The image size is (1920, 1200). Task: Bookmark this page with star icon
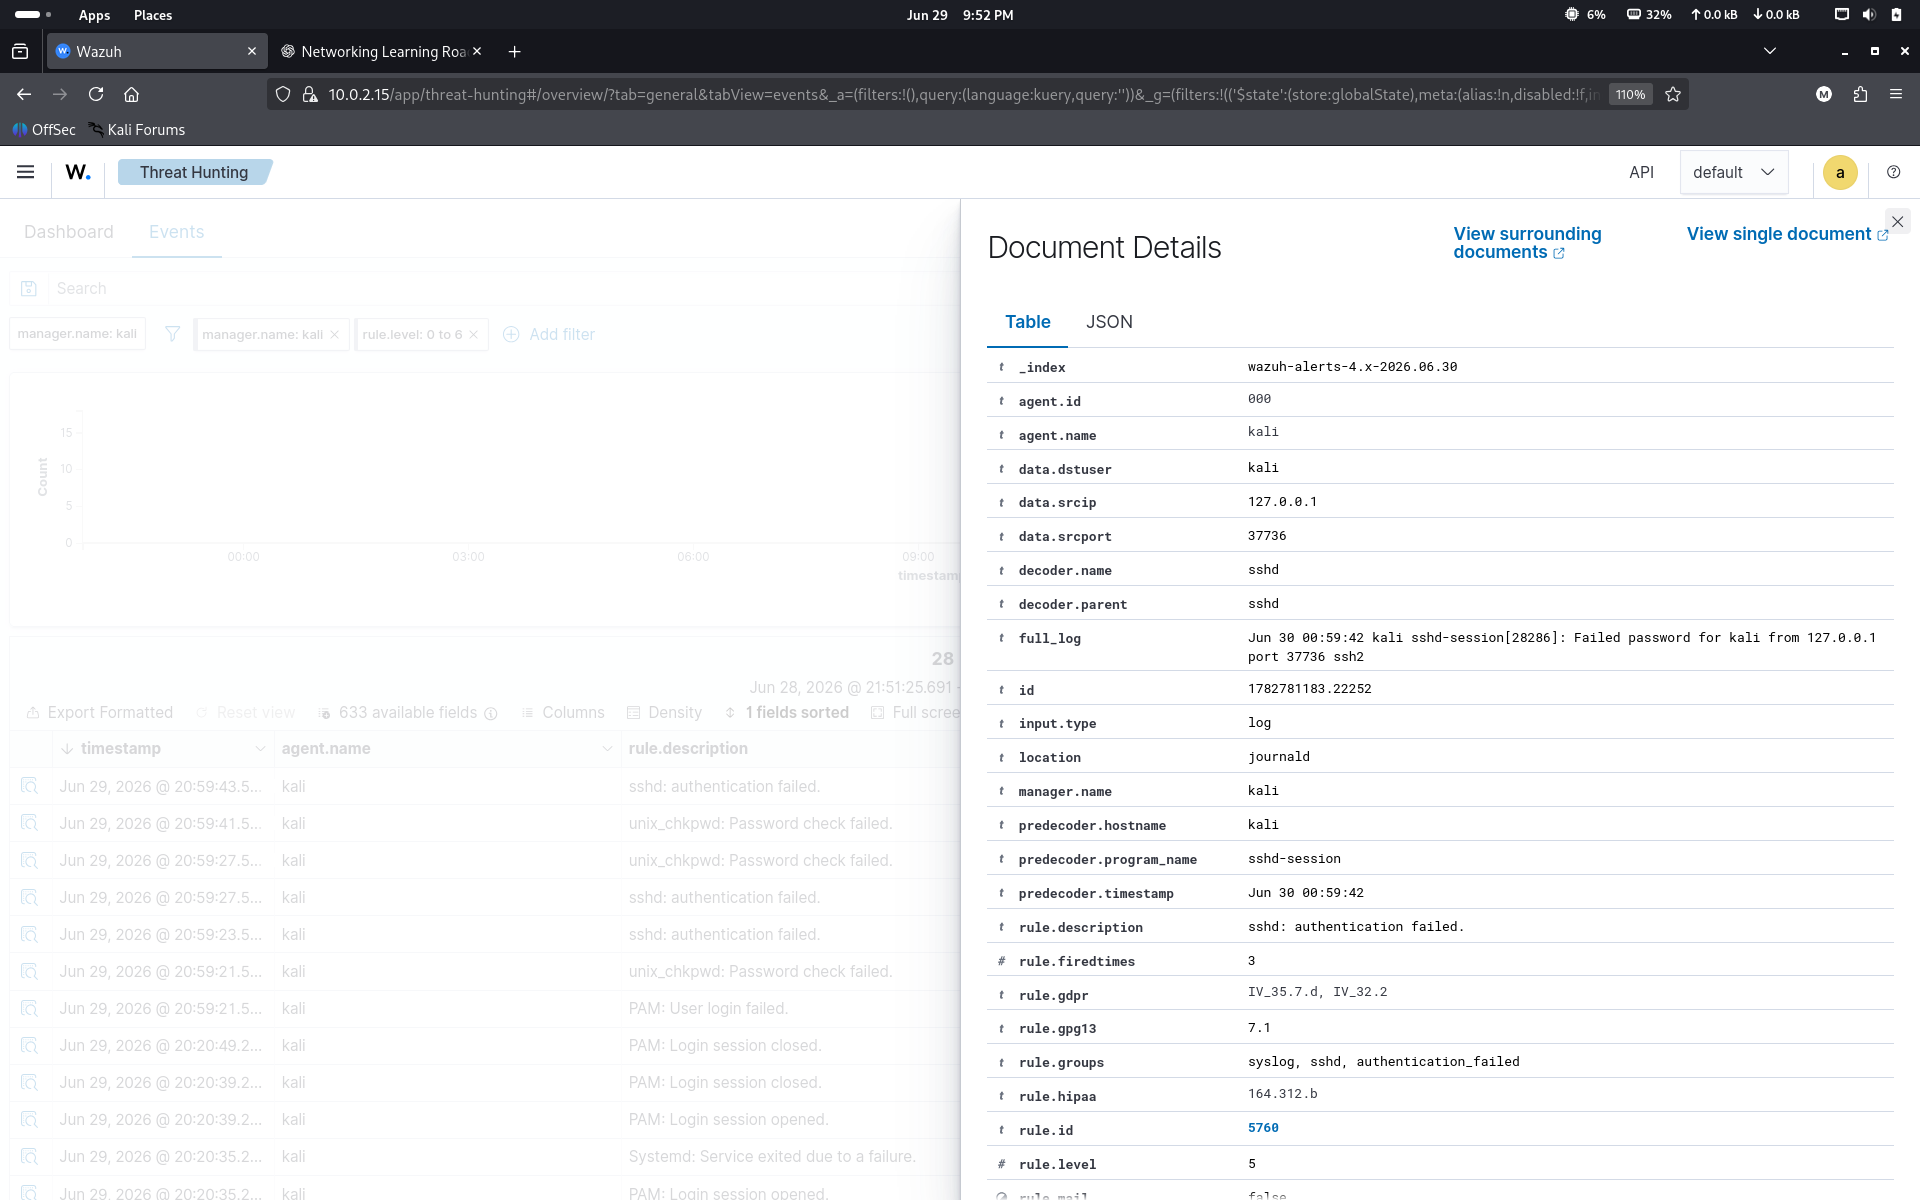pyautogui.click(x=1673, y=94)
